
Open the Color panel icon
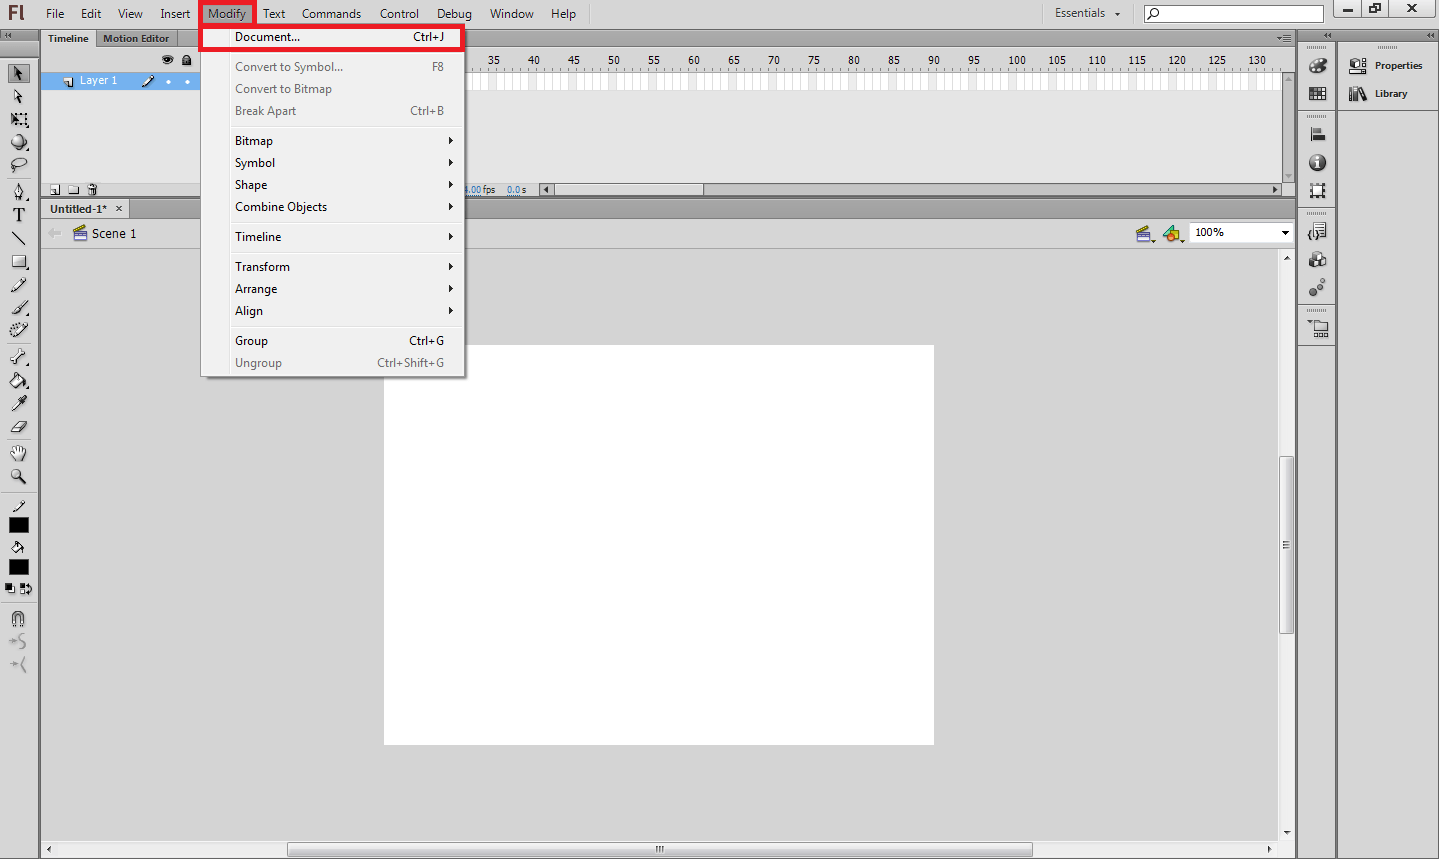click(x=1317, y=66)
